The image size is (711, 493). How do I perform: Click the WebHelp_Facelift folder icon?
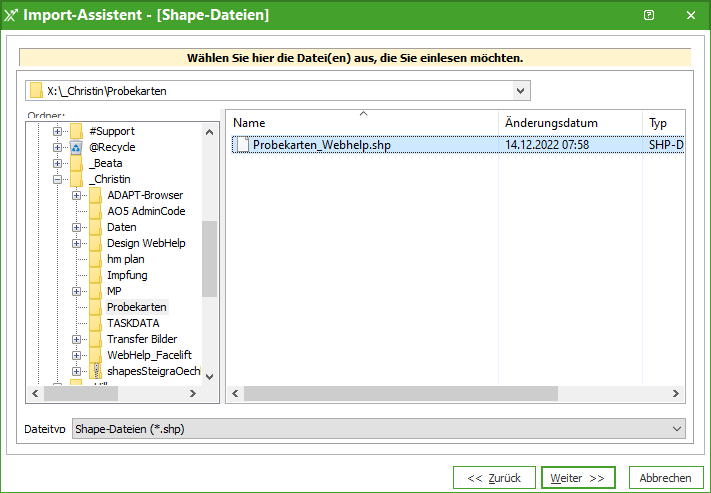coord(95,355)
